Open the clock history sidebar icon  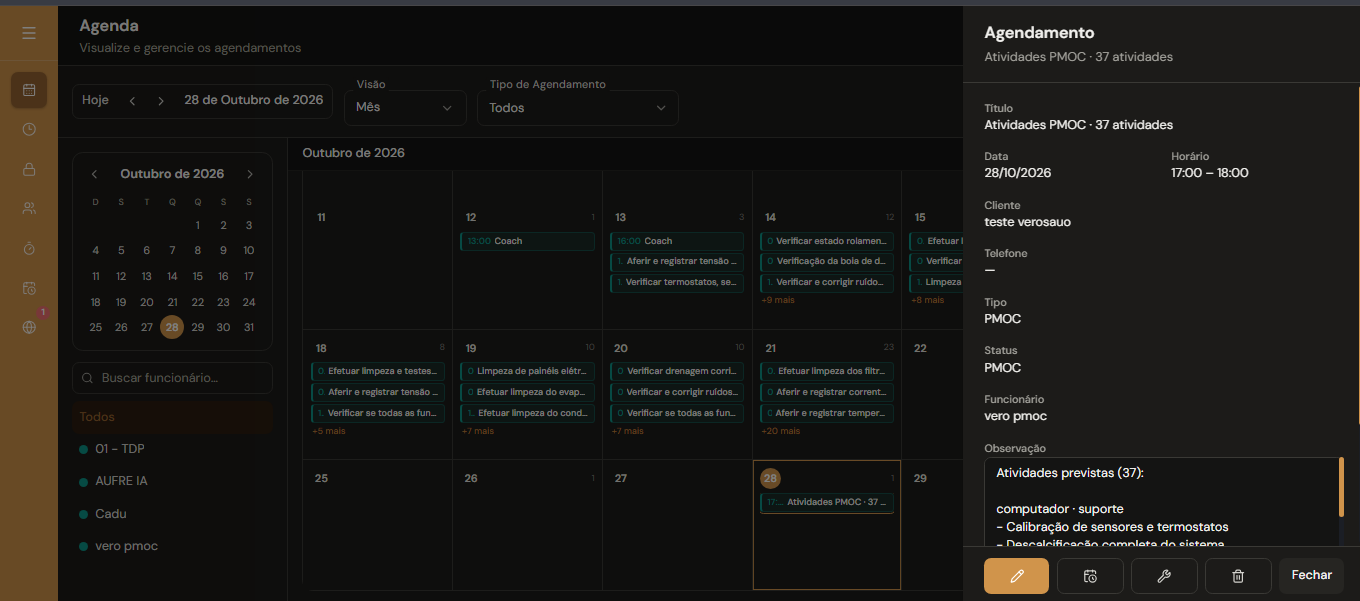(x=29, y=129)
